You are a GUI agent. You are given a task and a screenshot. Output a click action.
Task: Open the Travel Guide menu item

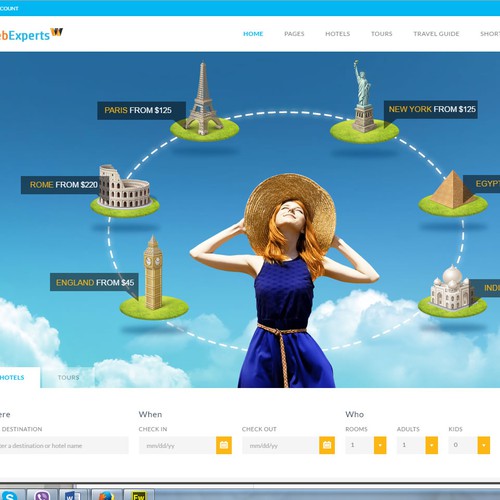coord(436,34)
